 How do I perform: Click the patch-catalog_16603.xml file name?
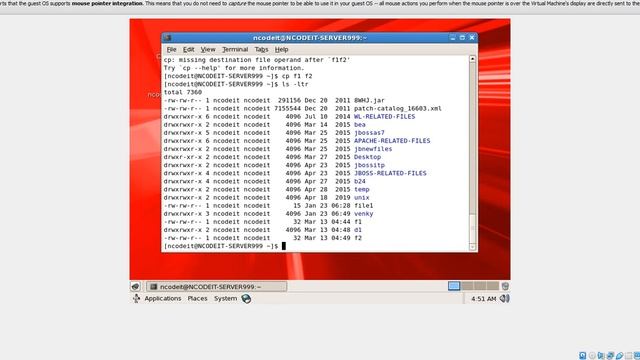click(x=398, y=109)
